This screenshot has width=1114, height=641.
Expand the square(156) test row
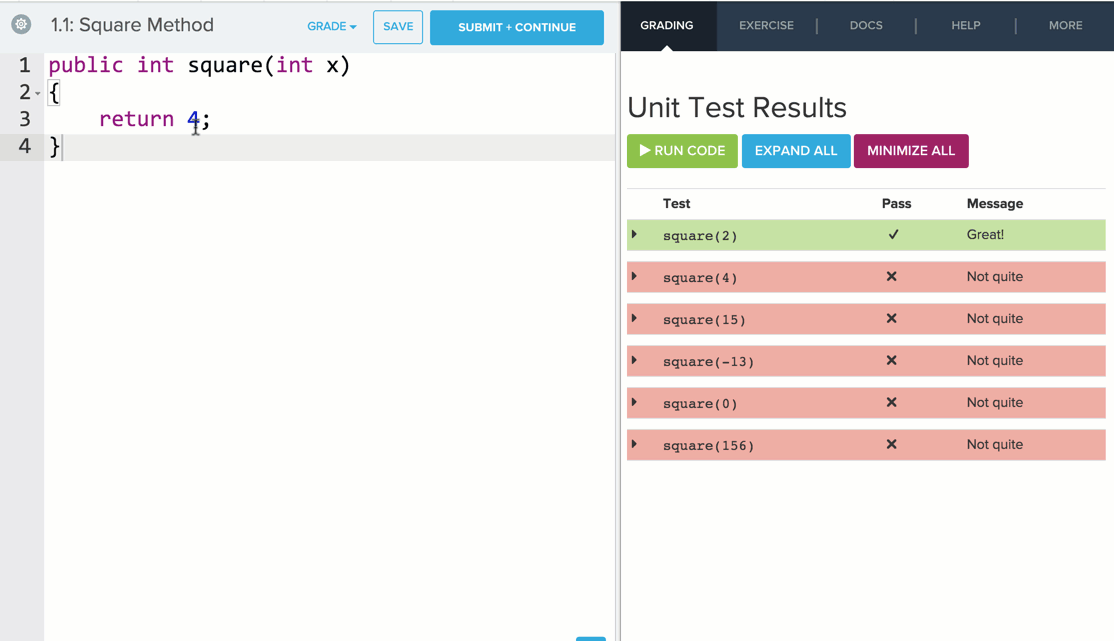(635, 445)
